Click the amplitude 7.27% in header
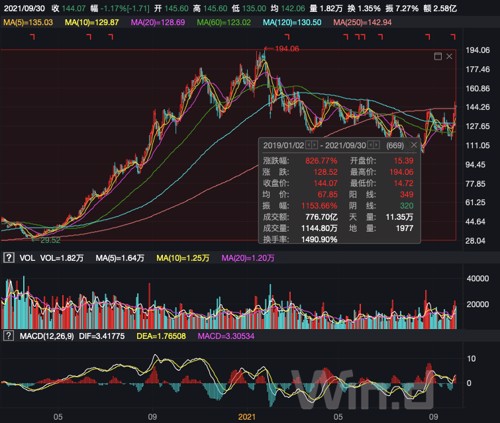This screenshot has height=423, width=500. (x=407, y=8)
